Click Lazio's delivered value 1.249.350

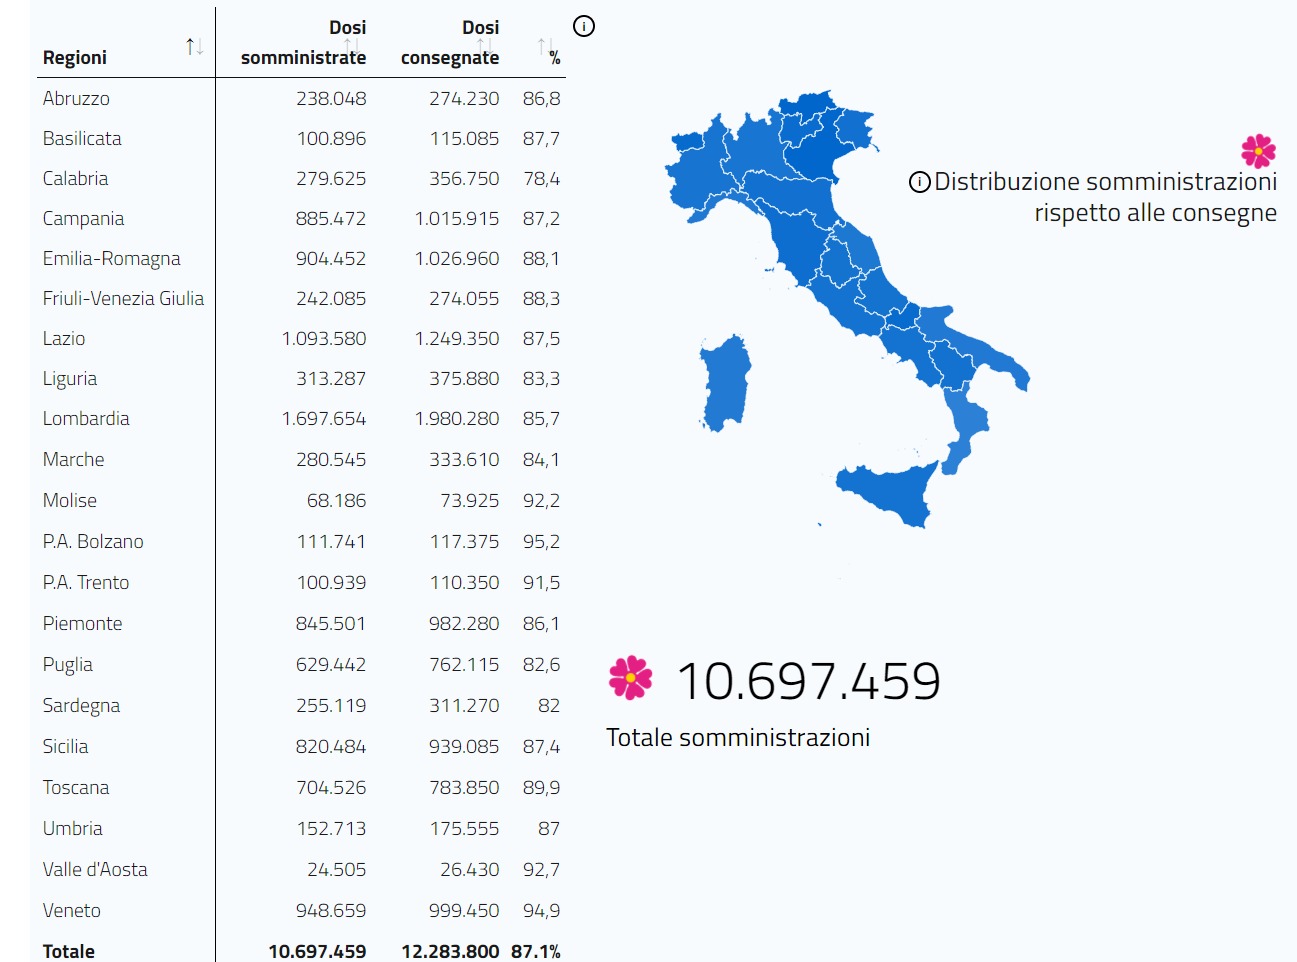(457, 338)
